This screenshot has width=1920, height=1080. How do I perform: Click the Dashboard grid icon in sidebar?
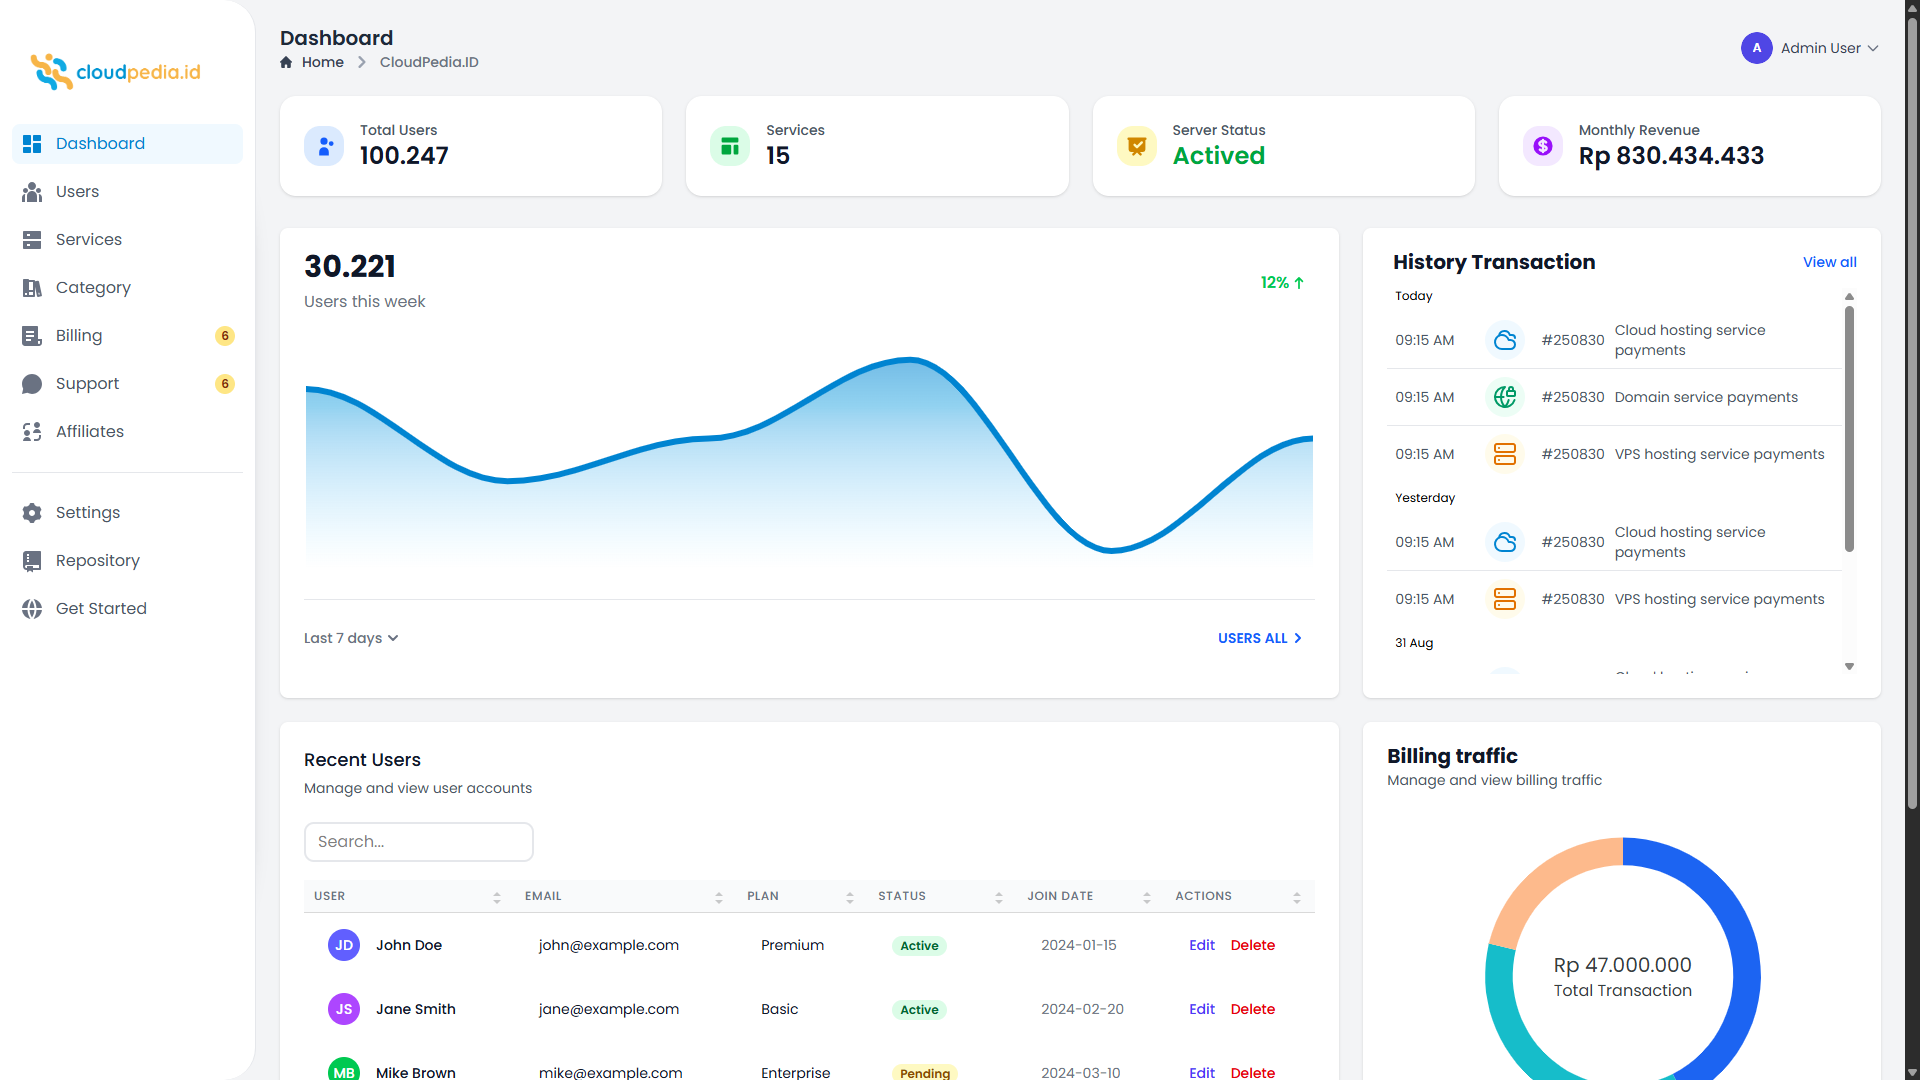(32, 144)
